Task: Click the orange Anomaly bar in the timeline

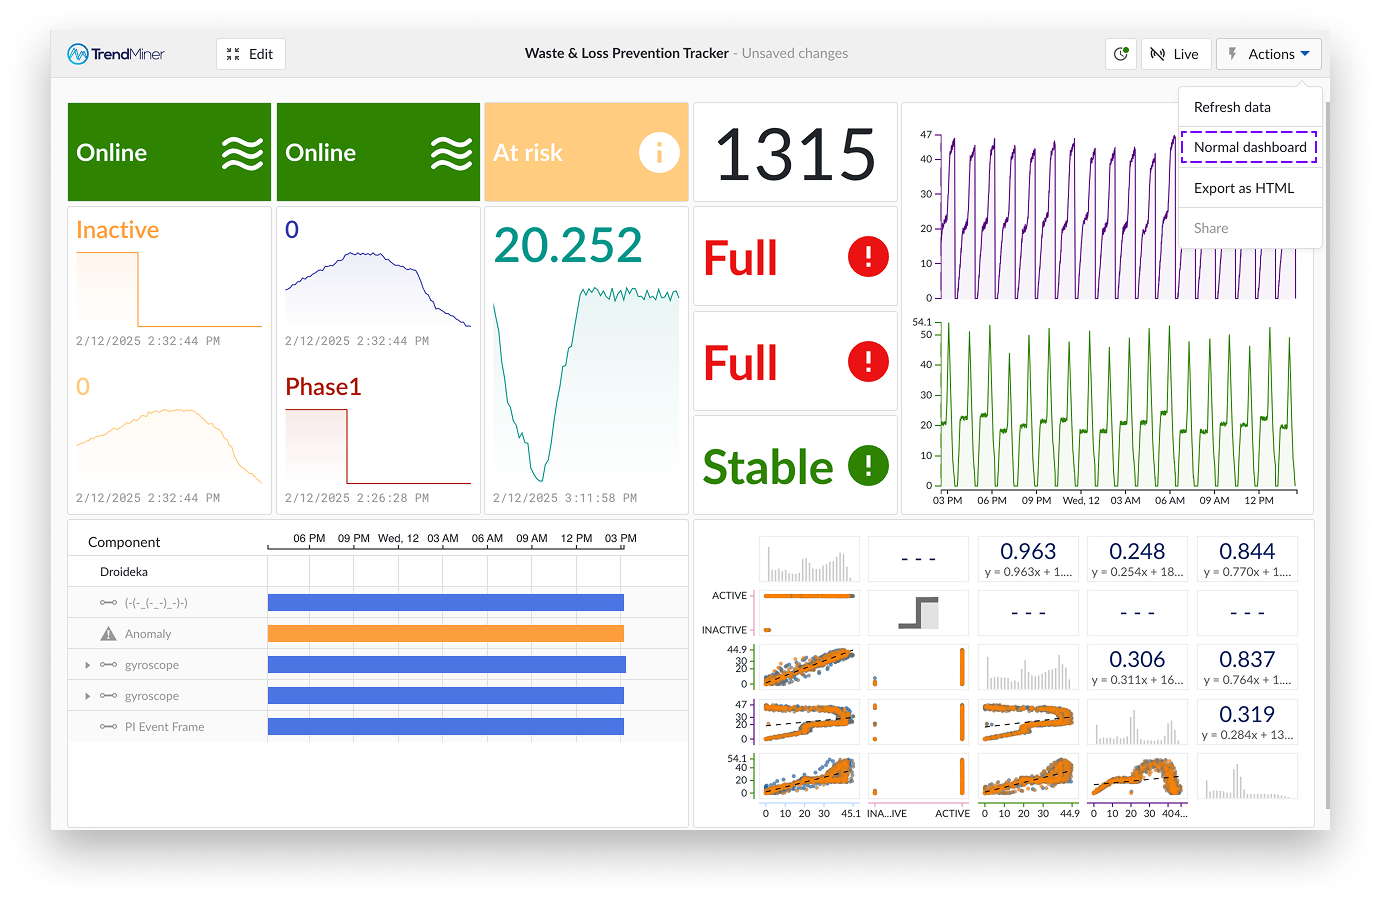Action: tap(445, 633)
